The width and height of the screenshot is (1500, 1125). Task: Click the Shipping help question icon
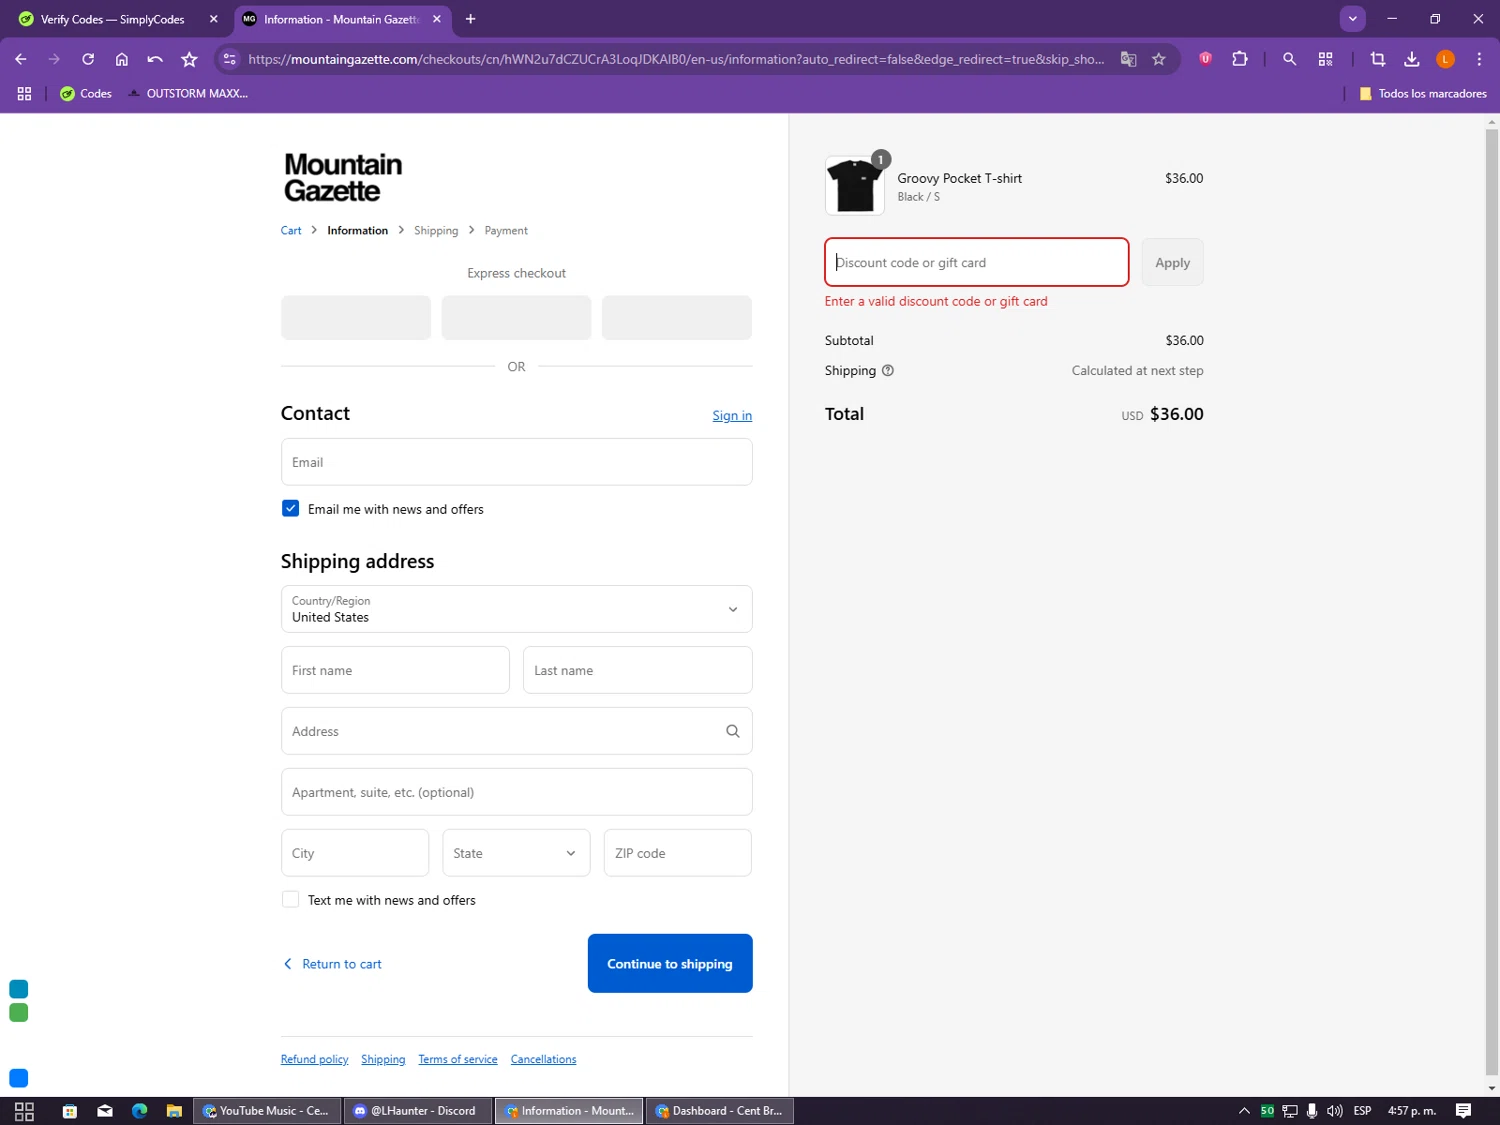coord(887,370)
